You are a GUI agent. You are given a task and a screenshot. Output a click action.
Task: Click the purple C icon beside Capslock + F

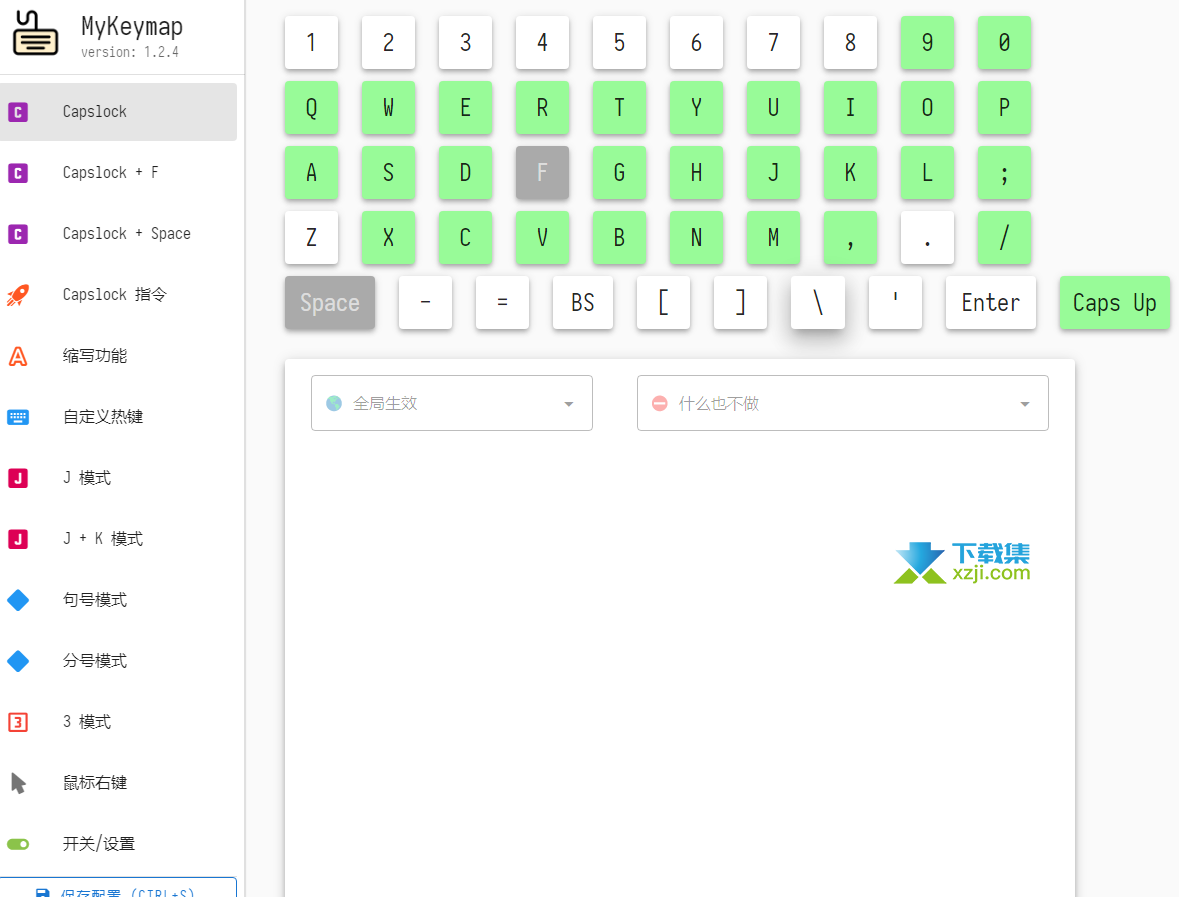18,173
